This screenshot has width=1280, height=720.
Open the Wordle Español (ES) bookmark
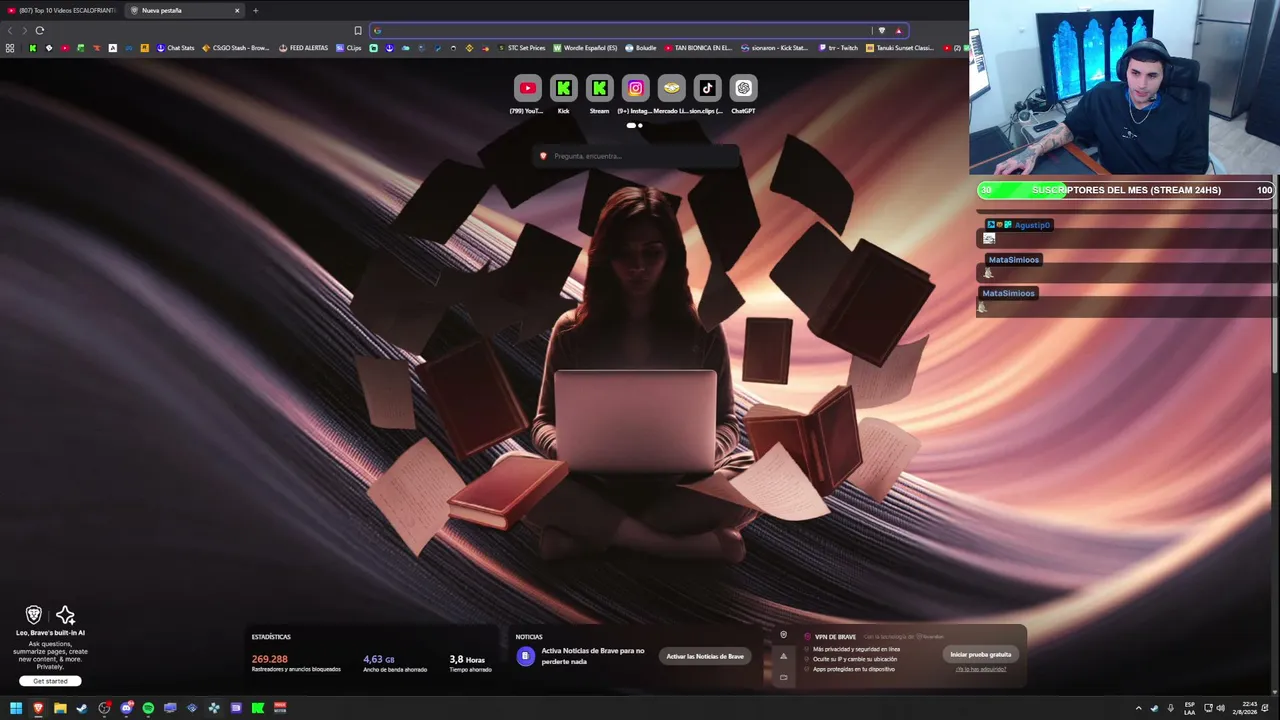(x=585, y=48)
